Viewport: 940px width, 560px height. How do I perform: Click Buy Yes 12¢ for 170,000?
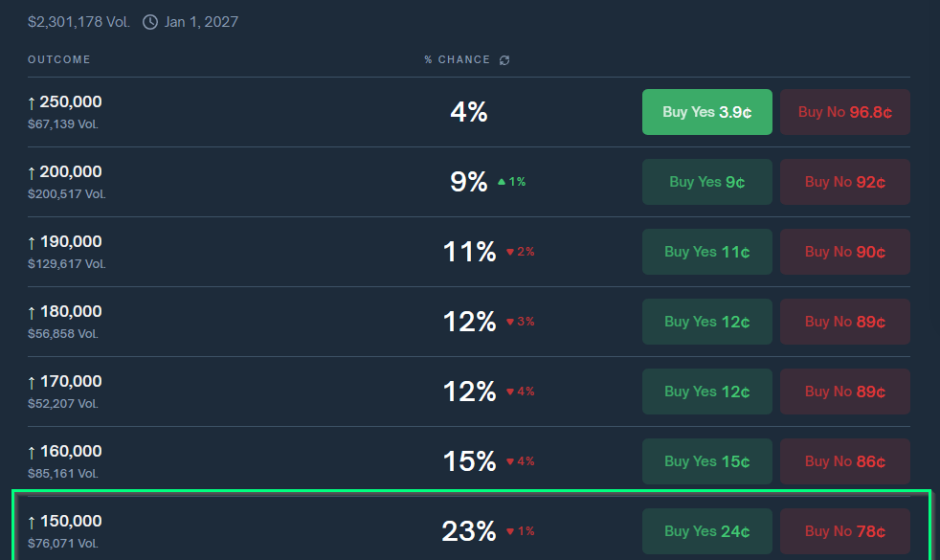tap(707, 392)
